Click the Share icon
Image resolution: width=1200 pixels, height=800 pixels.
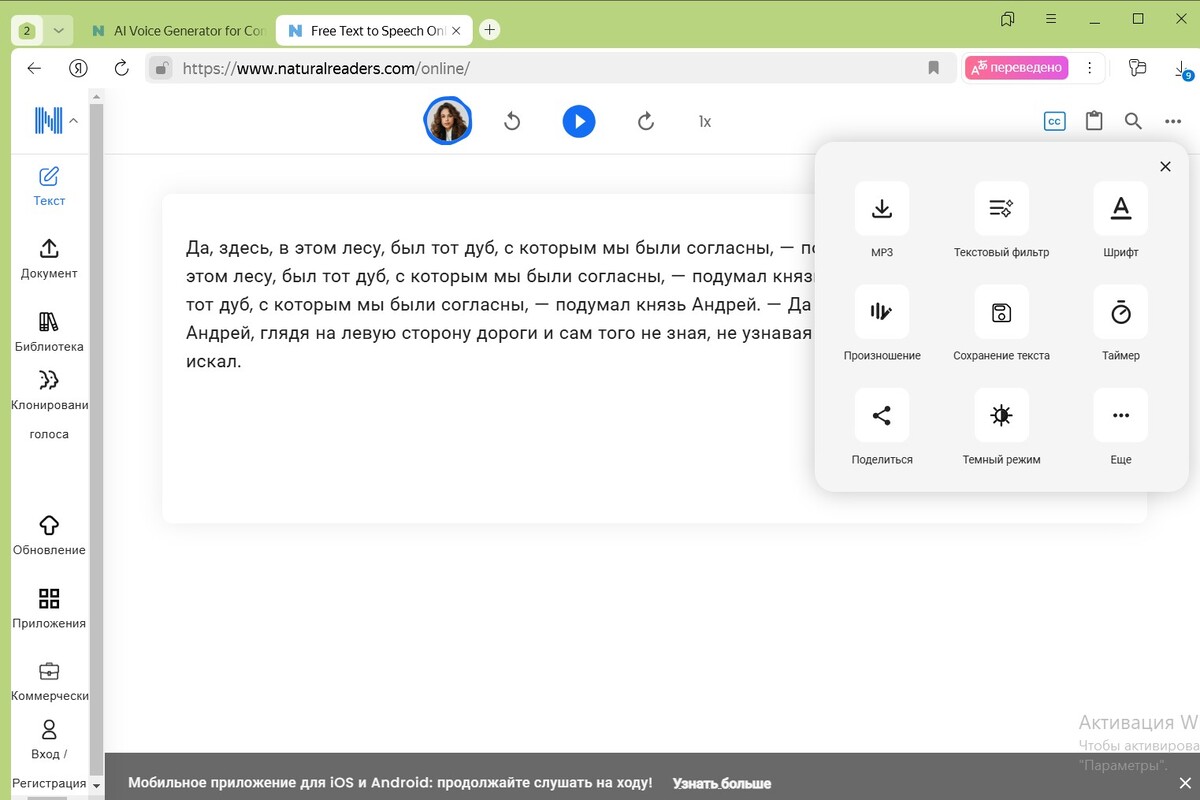[x=882, y=415]
